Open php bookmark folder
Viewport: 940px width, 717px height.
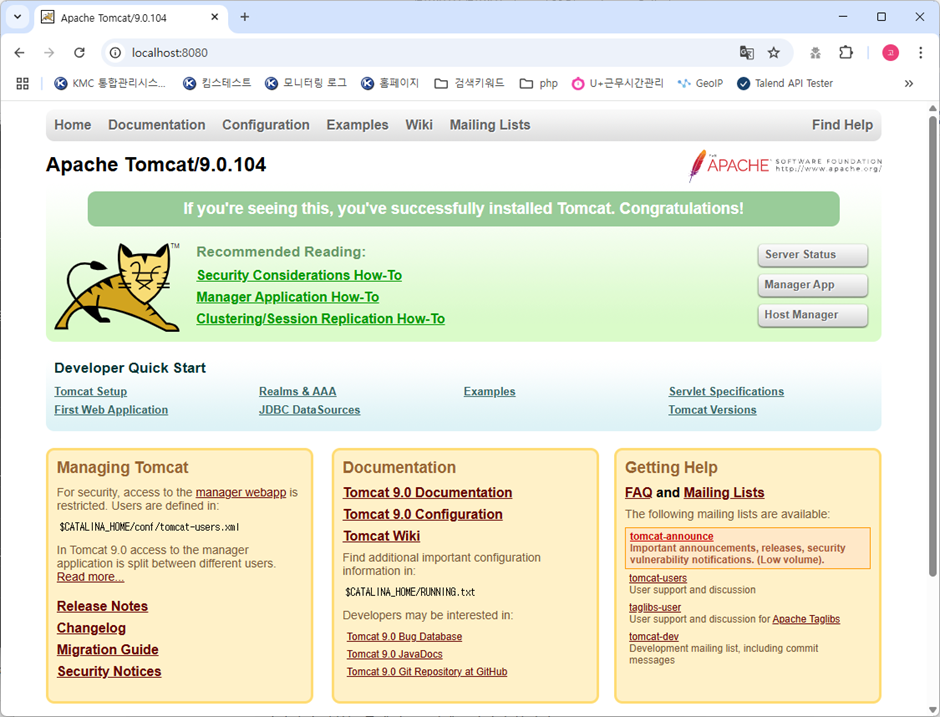click(538, 83)
